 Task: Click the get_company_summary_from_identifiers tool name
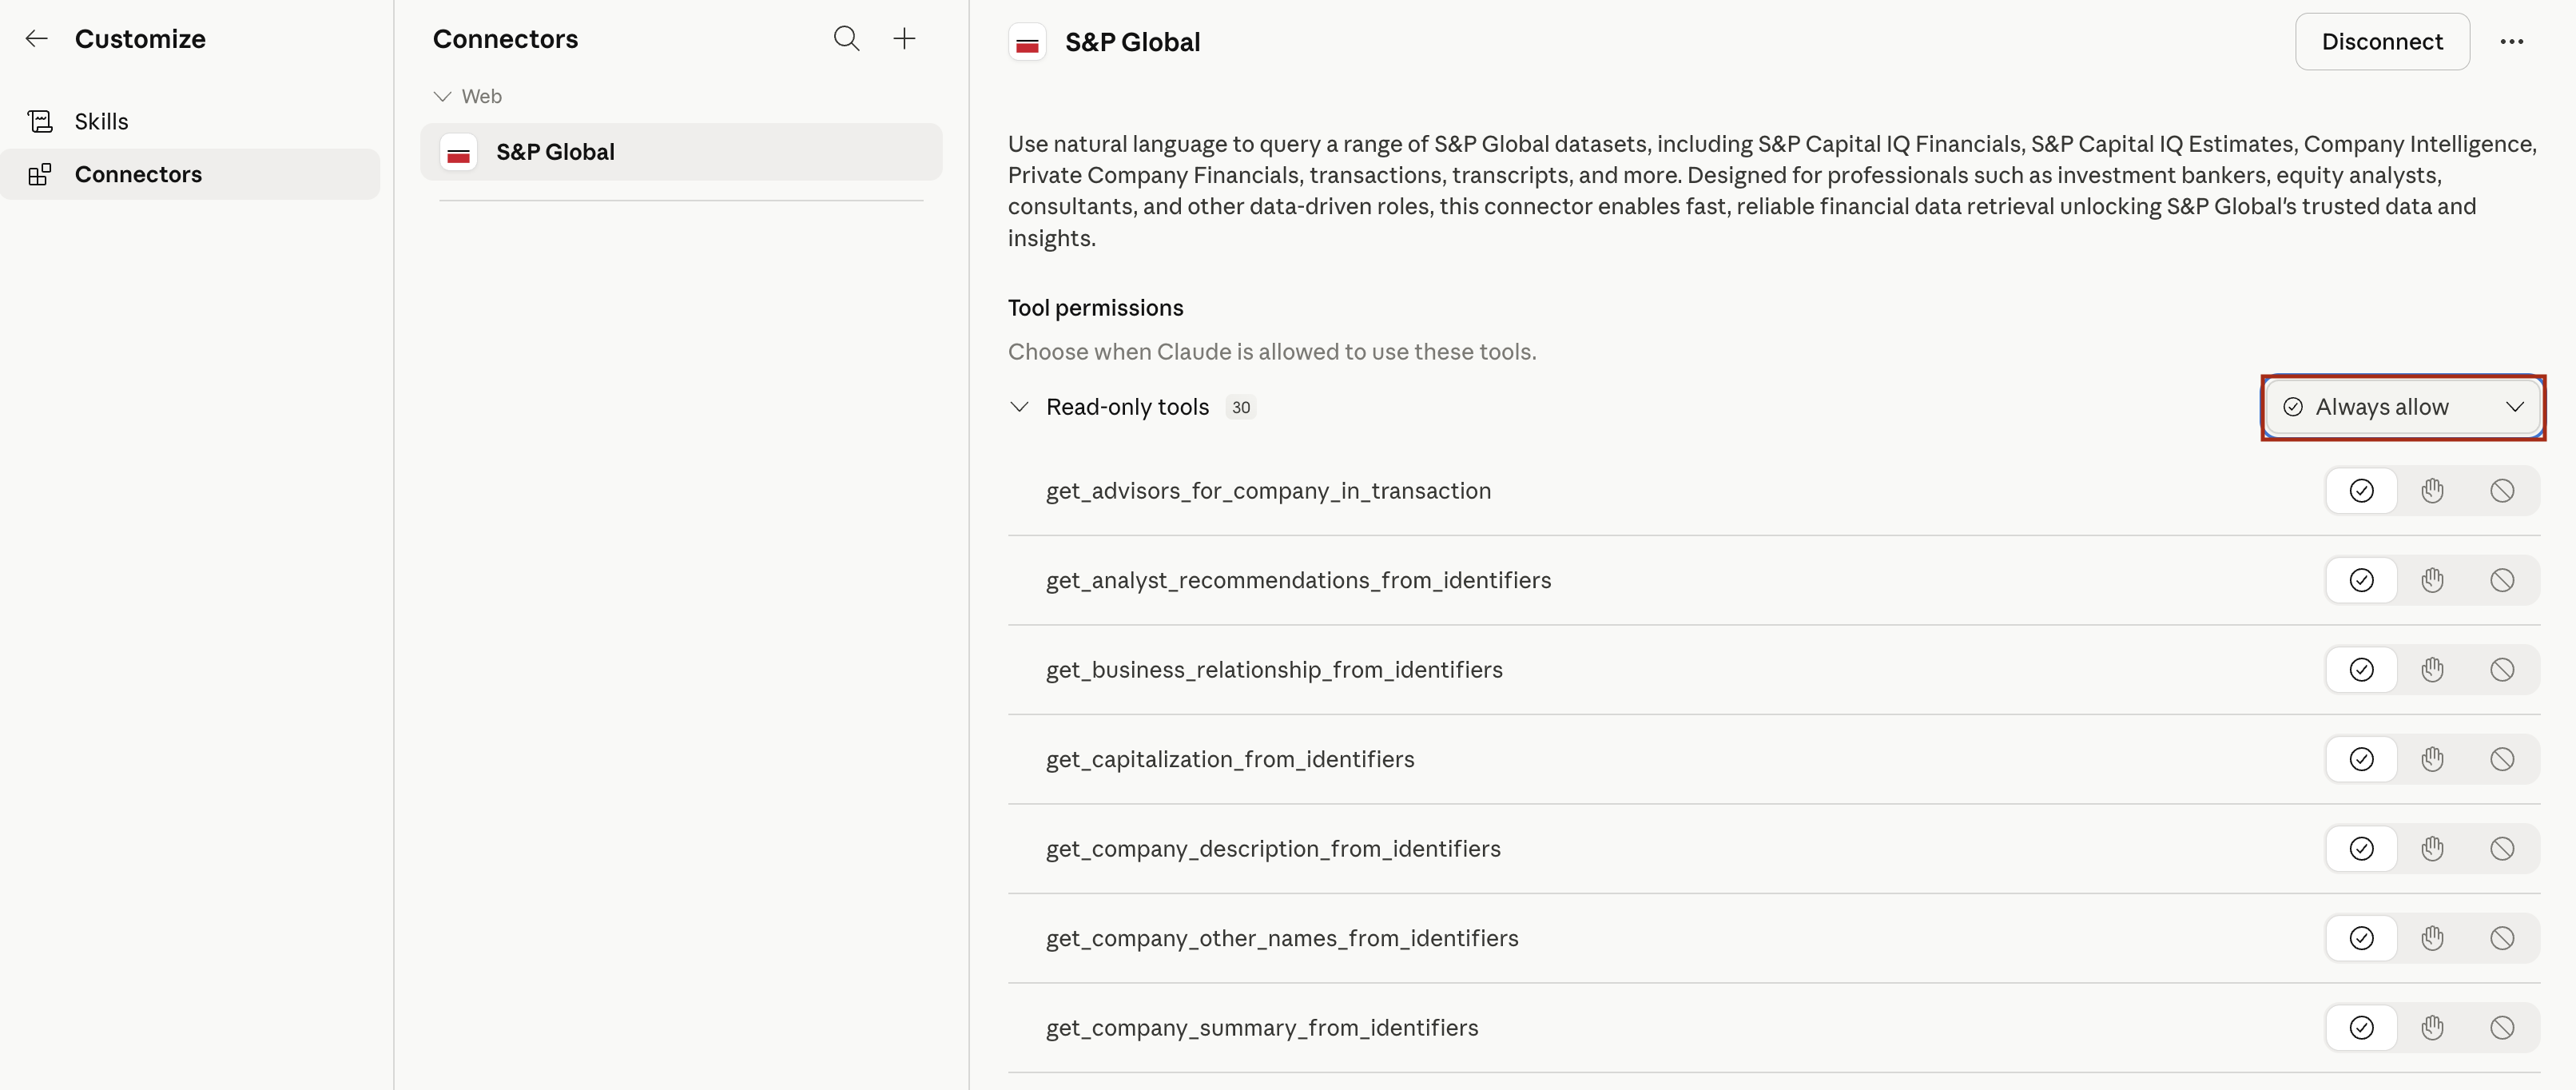[1262, 1028]
